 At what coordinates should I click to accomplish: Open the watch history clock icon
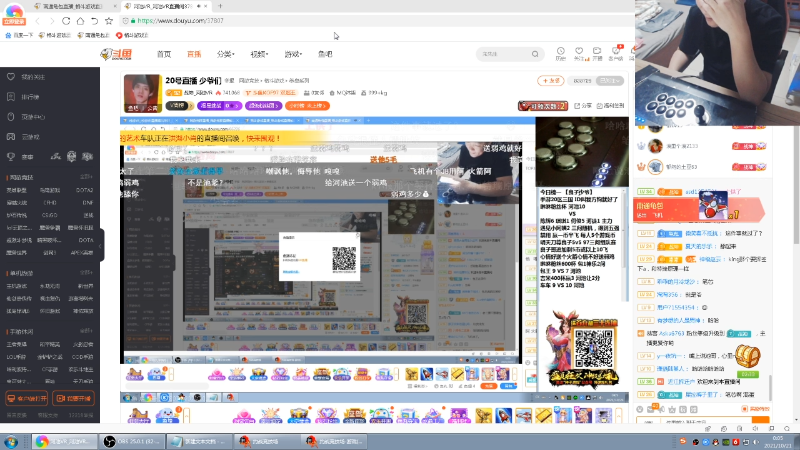point(561,53)
